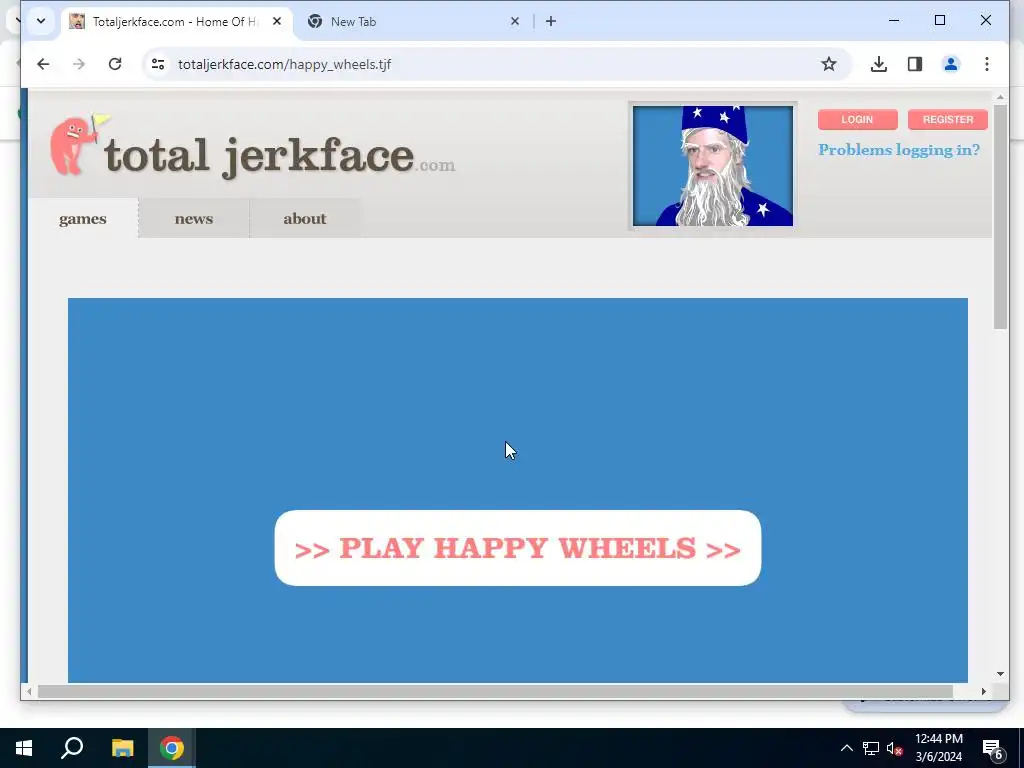
Task: Click the horizontal scroll left arrow
Action: (29, 691)
